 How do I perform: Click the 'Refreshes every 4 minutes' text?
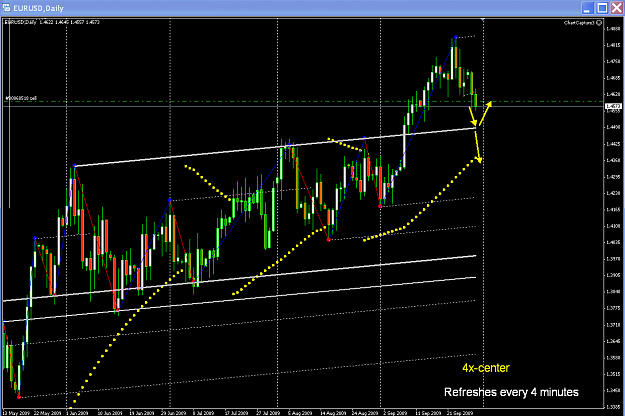pos(511,392)
